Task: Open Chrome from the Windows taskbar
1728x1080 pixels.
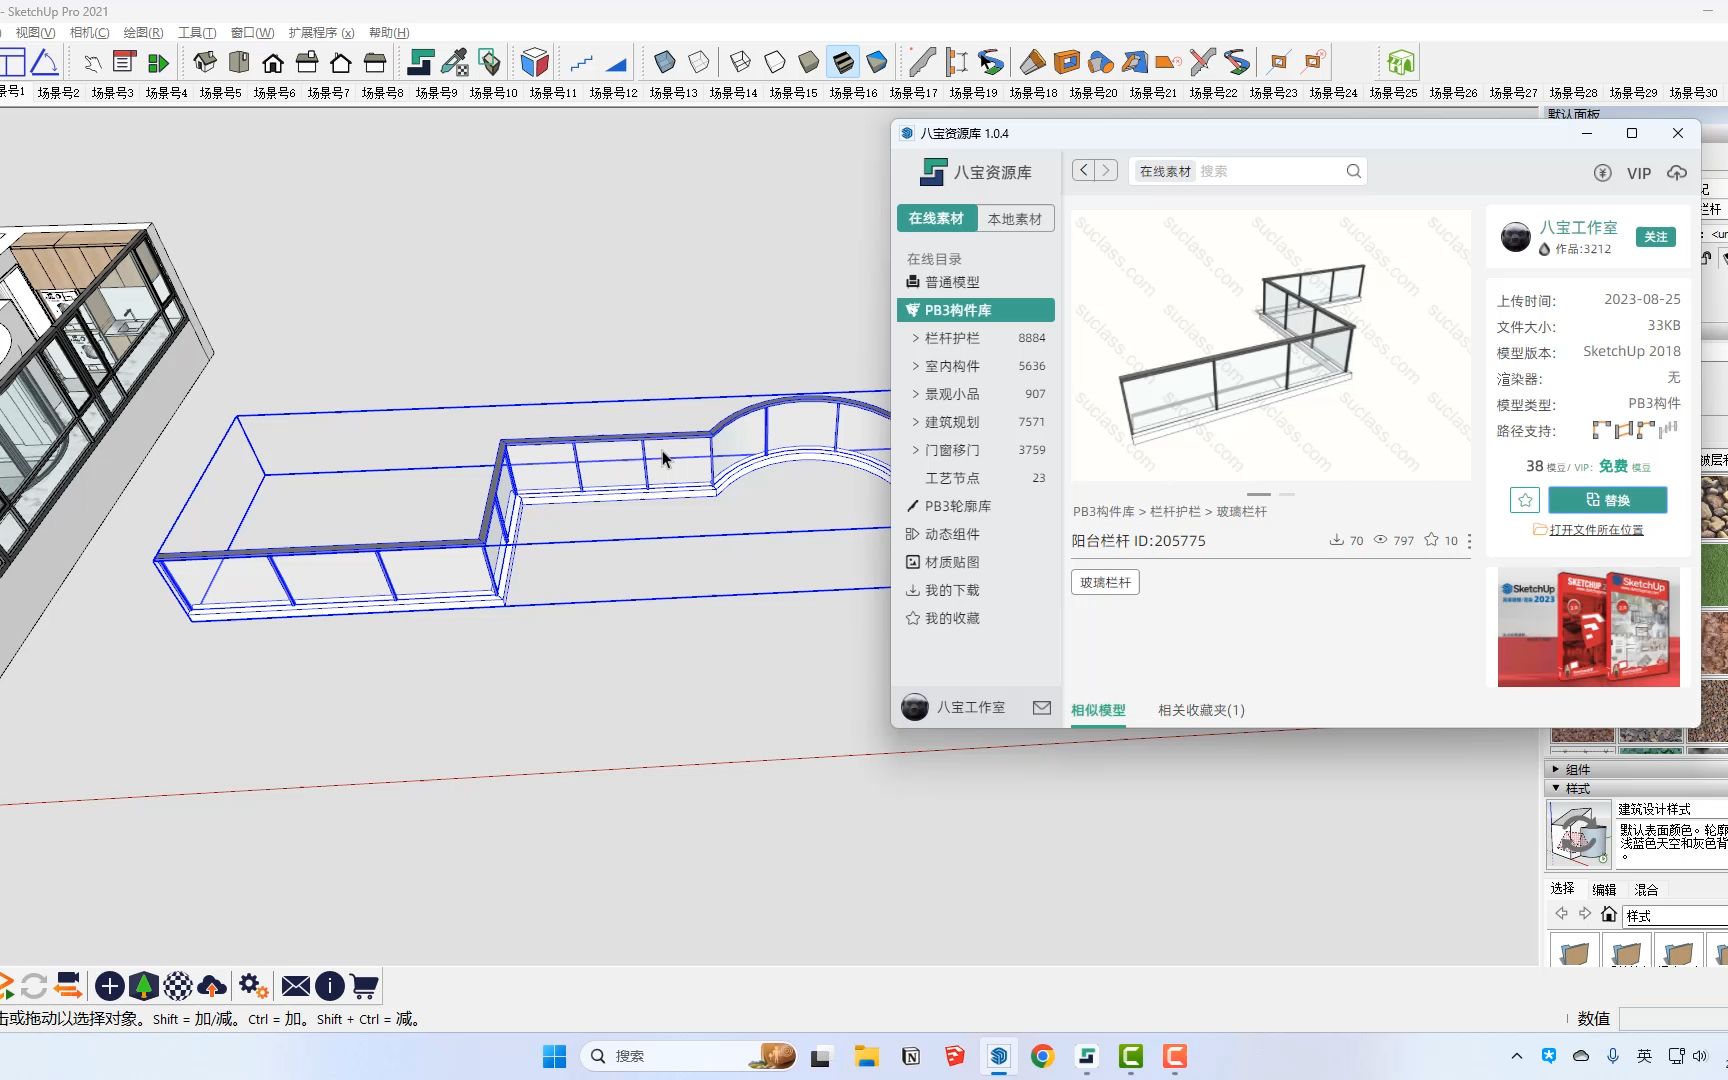Action: pos(1042,1056)
